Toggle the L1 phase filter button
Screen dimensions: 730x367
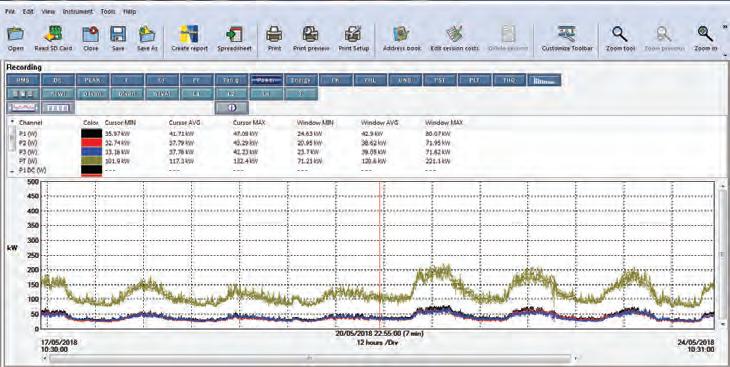pos(196,94)
